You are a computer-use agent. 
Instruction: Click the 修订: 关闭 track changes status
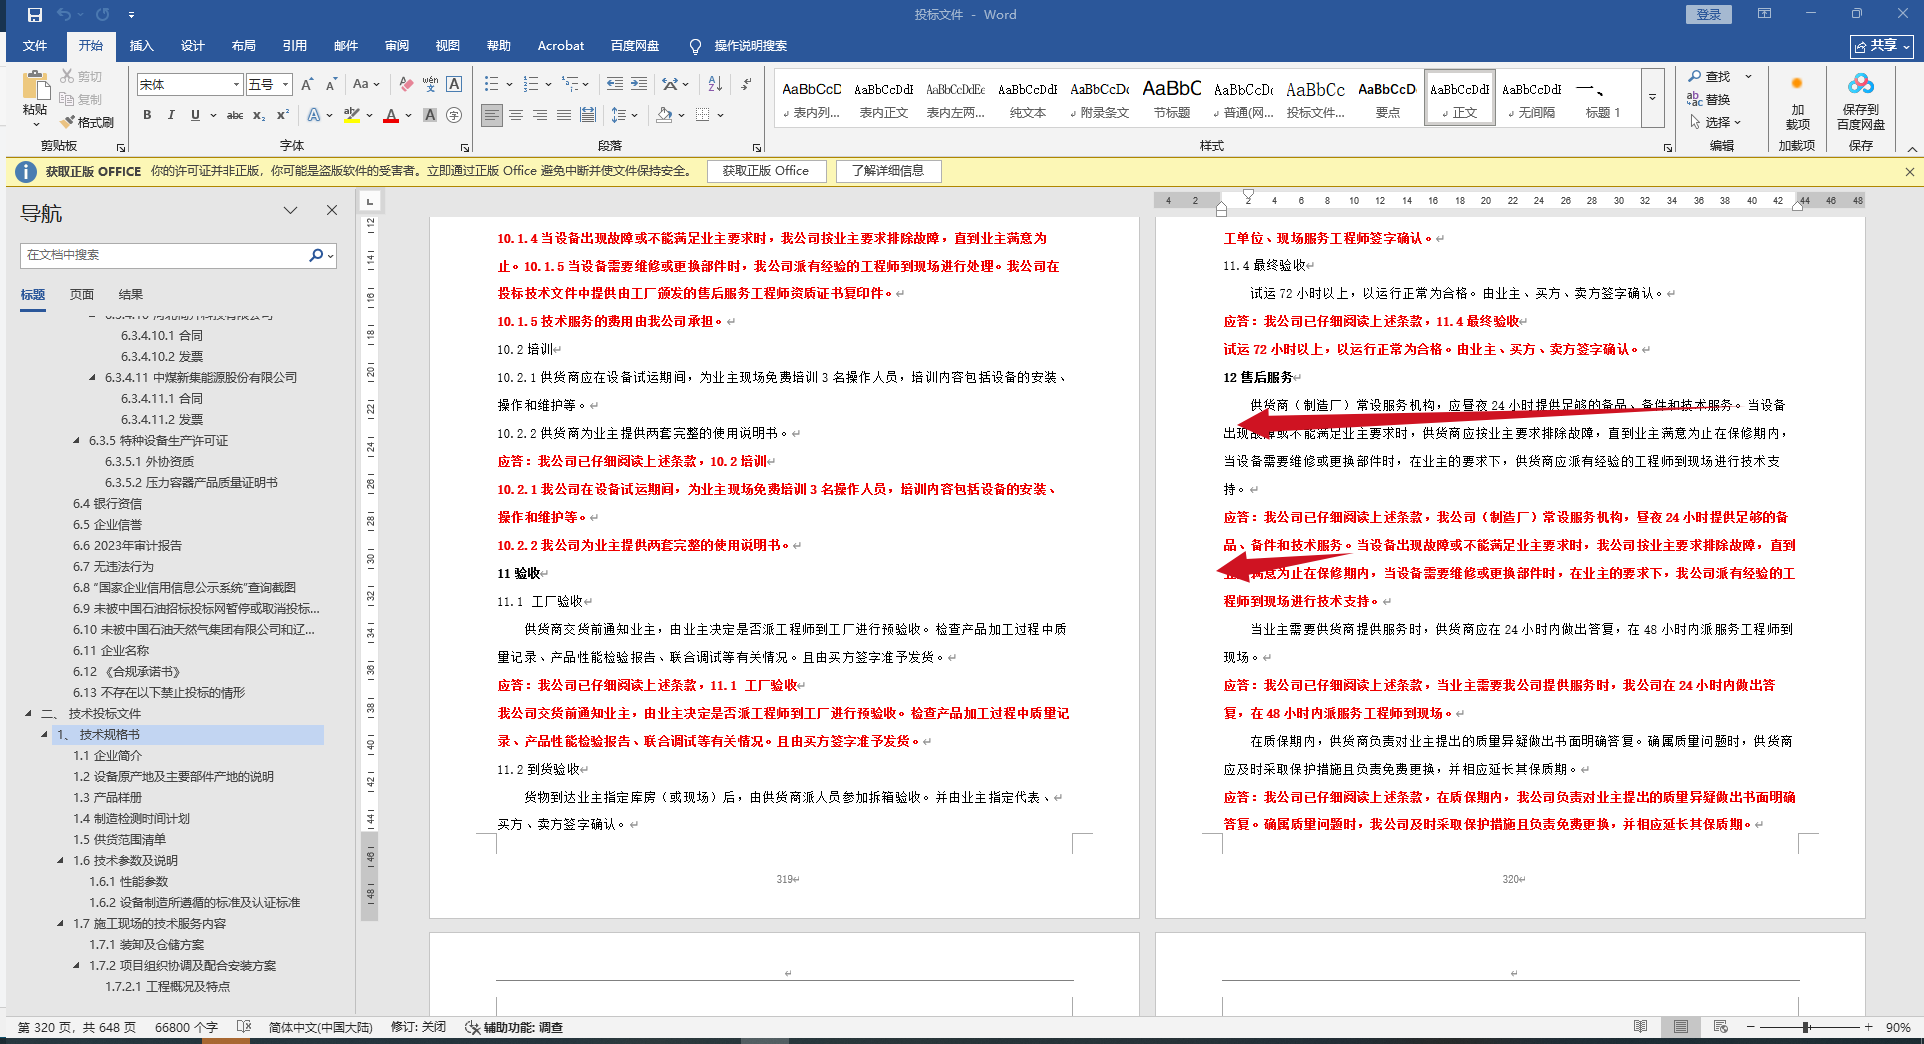(418, 1027)
